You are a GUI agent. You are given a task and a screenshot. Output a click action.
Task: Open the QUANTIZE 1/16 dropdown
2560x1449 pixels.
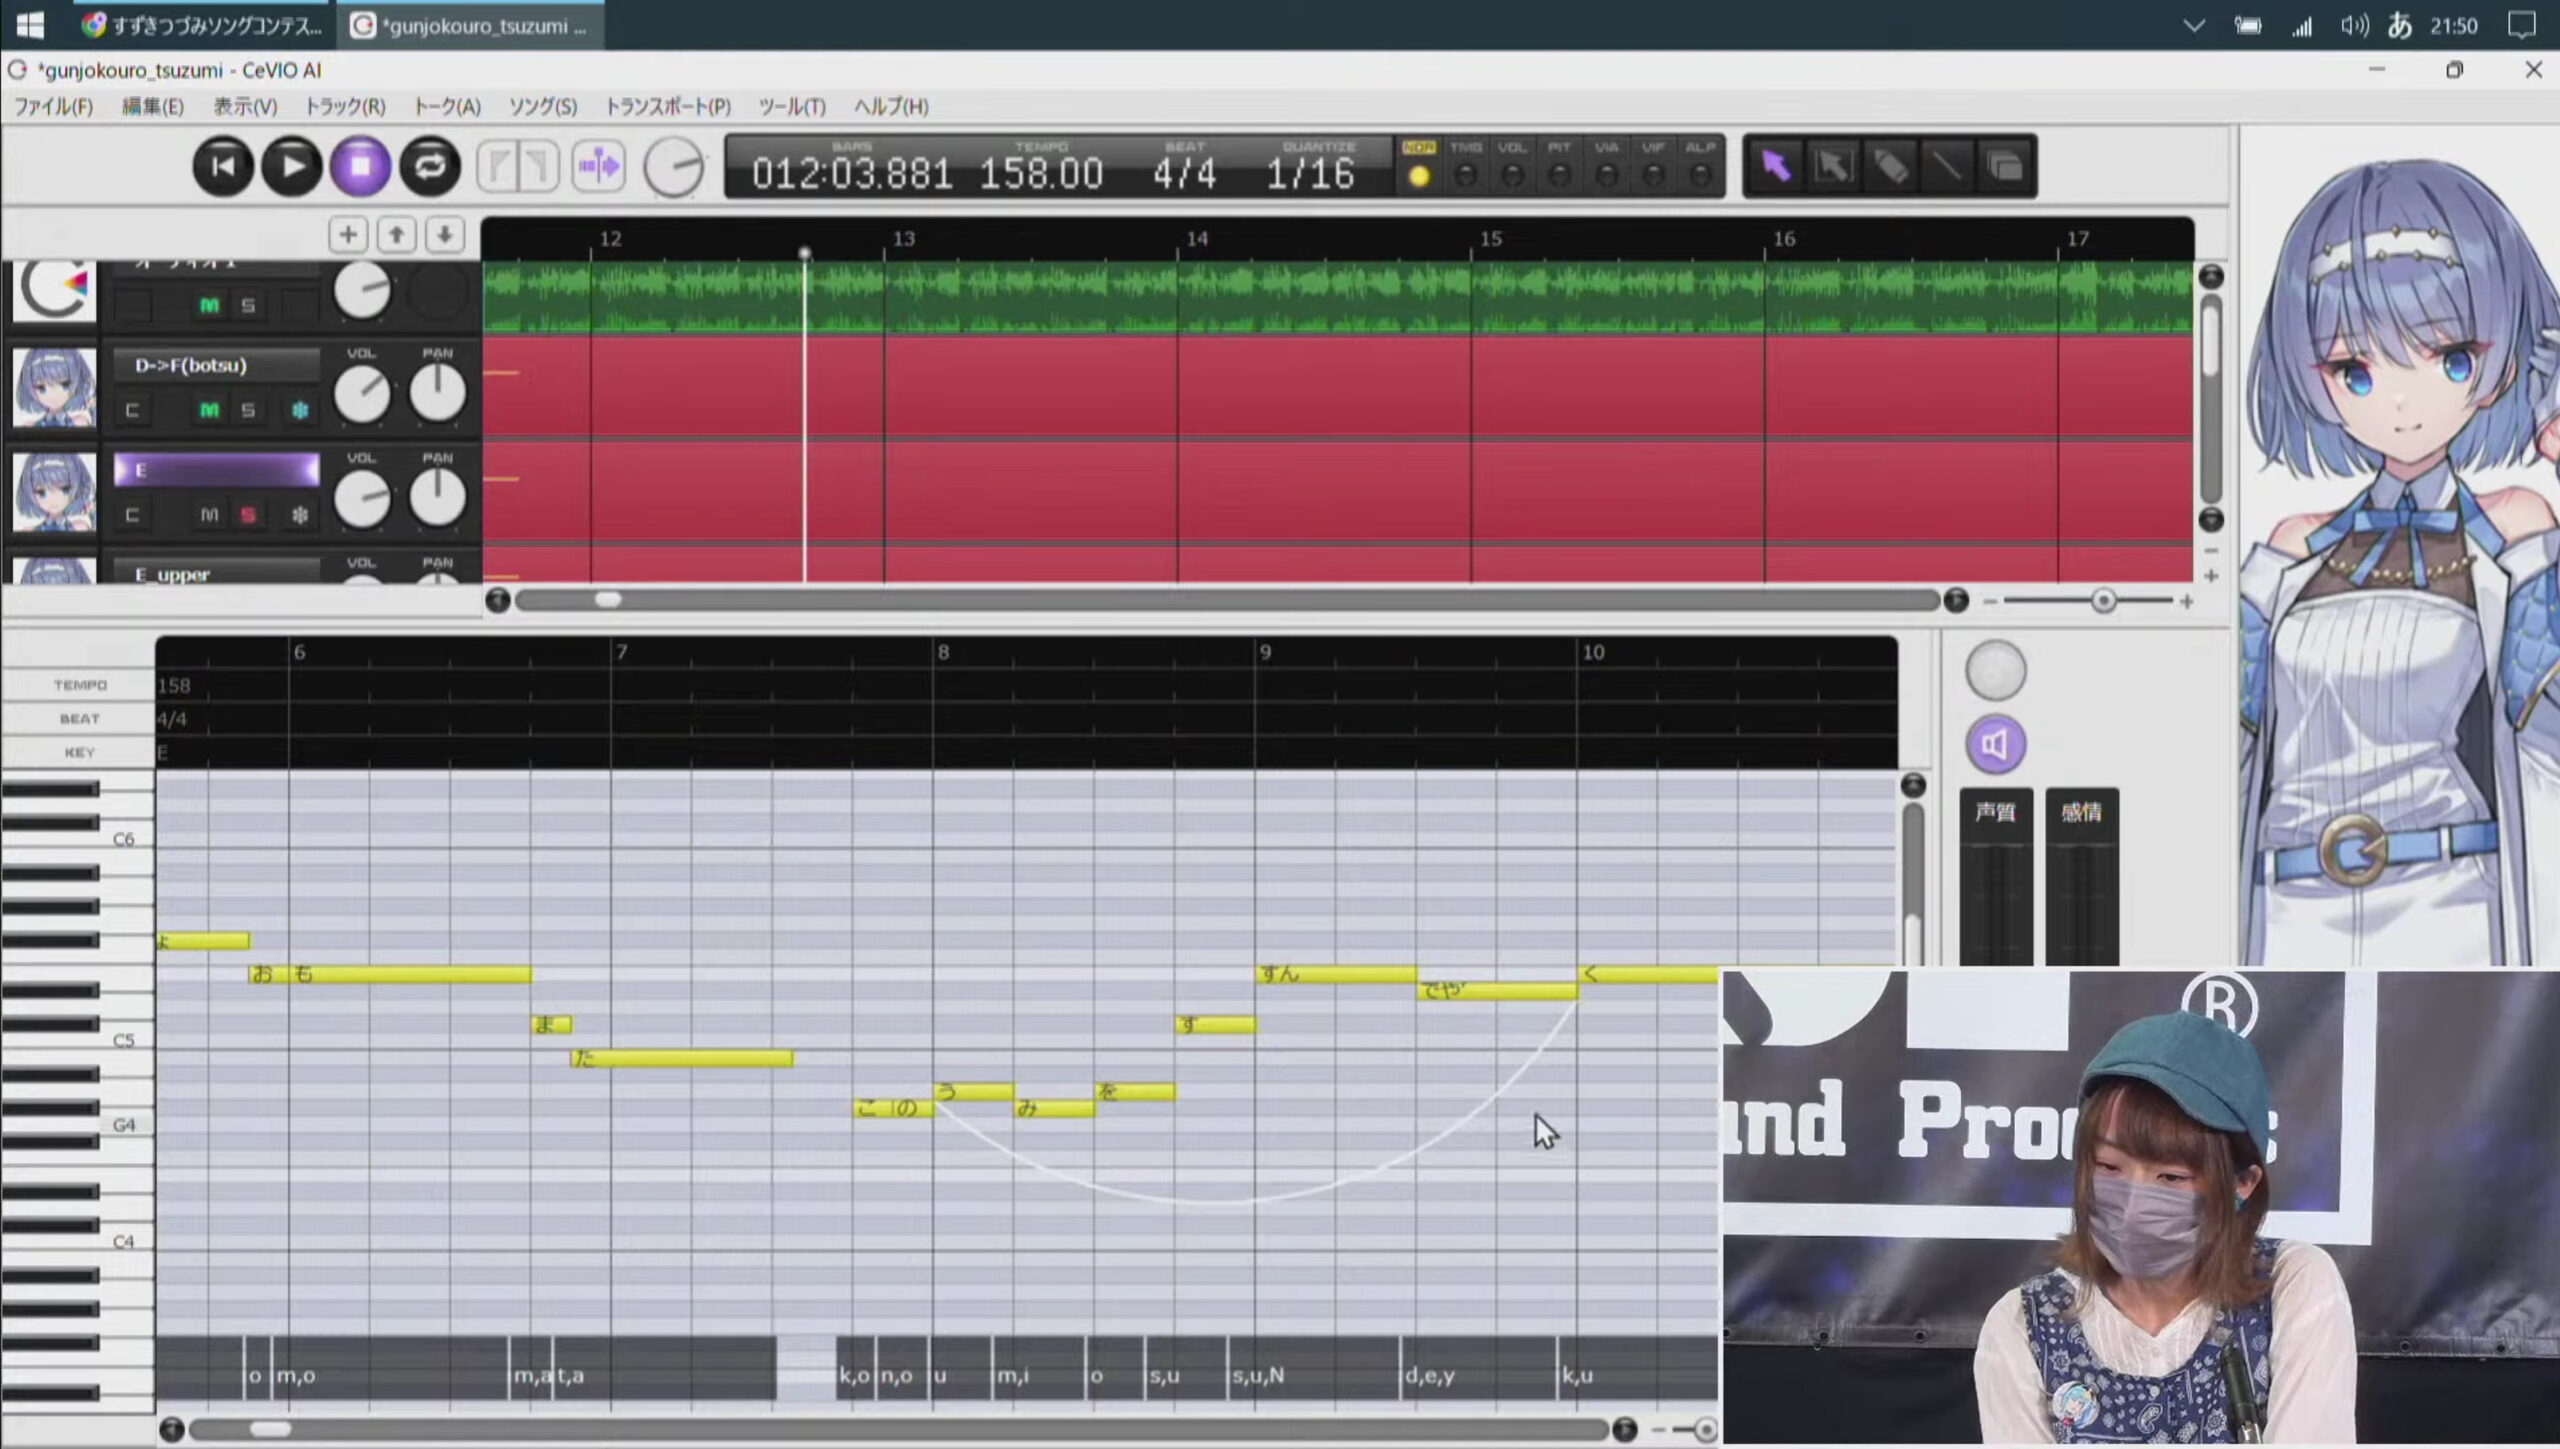[x=1310, y=174]
